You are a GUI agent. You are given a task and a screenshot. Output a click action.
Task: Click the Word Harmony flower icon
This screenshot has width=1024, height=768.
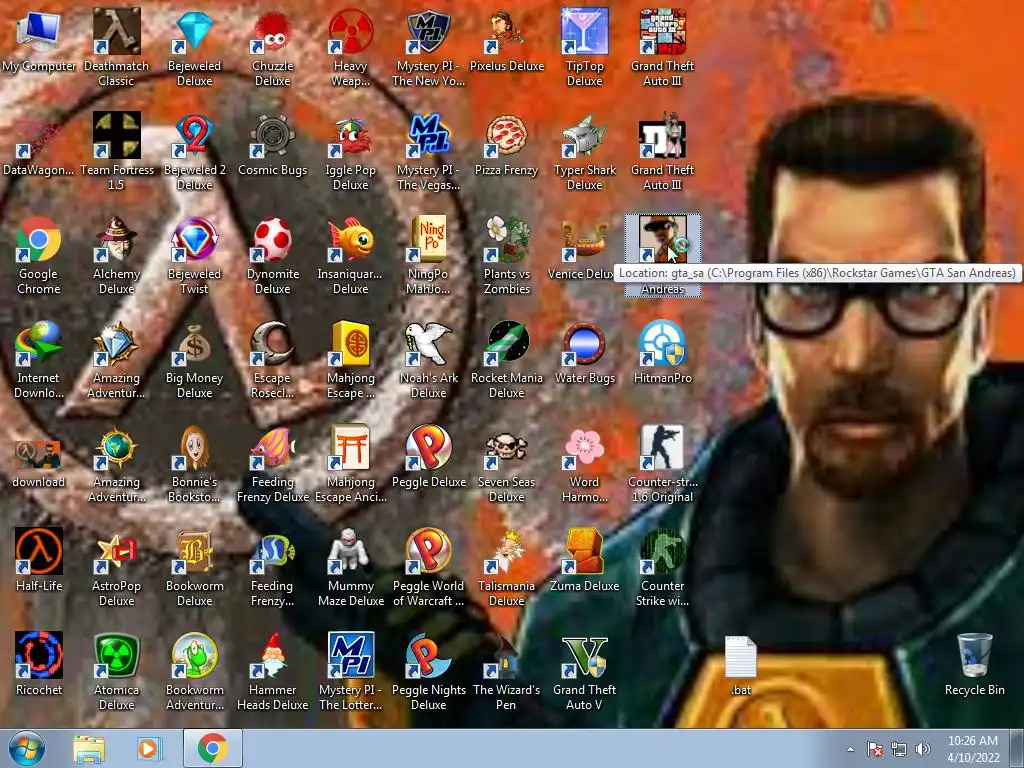584,447
